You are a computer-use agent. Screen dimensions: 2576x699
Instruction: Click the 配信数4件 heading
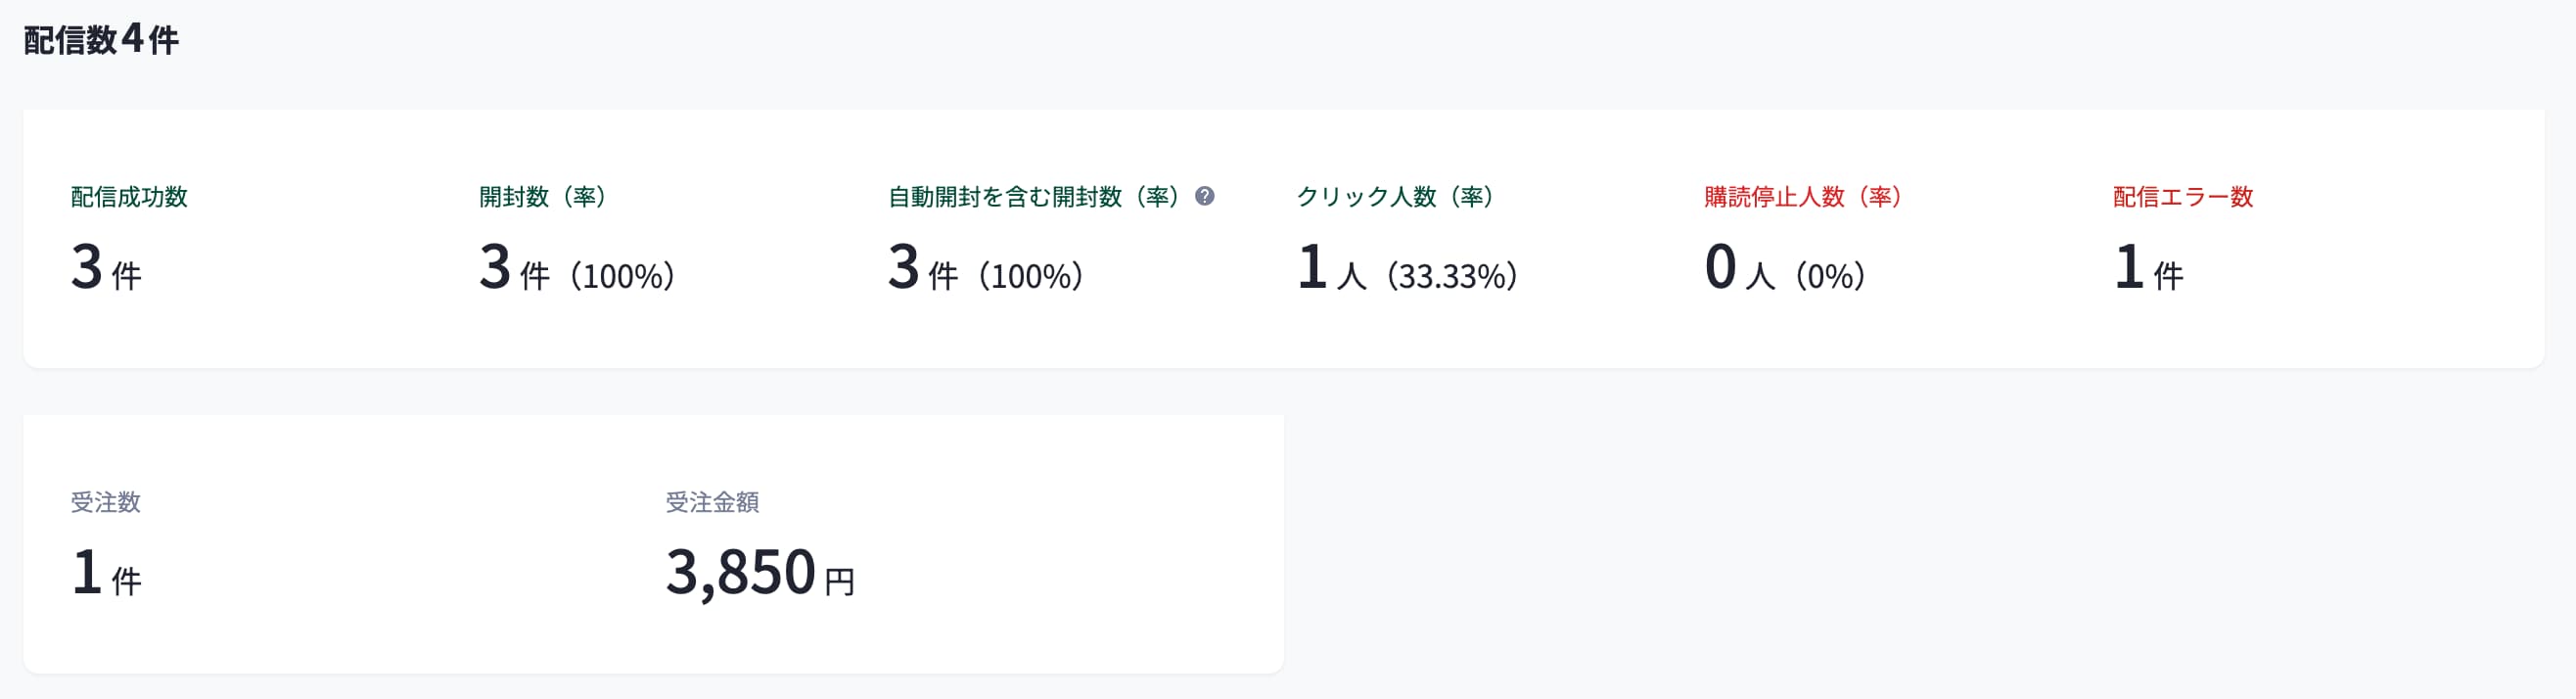[x=101, y=40]
